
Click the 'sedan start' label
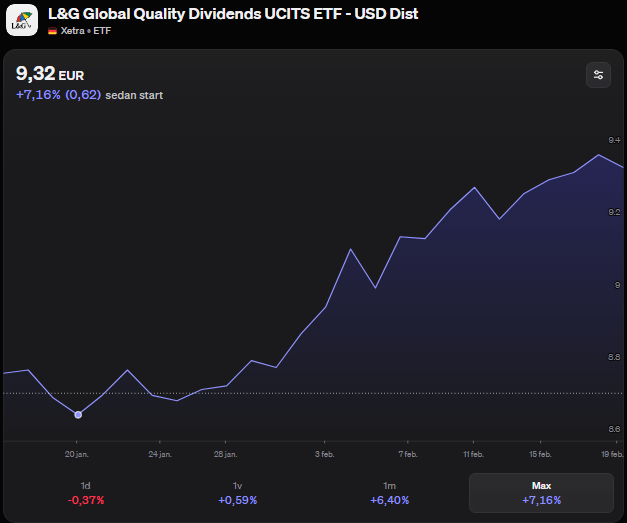pos(134,95)
